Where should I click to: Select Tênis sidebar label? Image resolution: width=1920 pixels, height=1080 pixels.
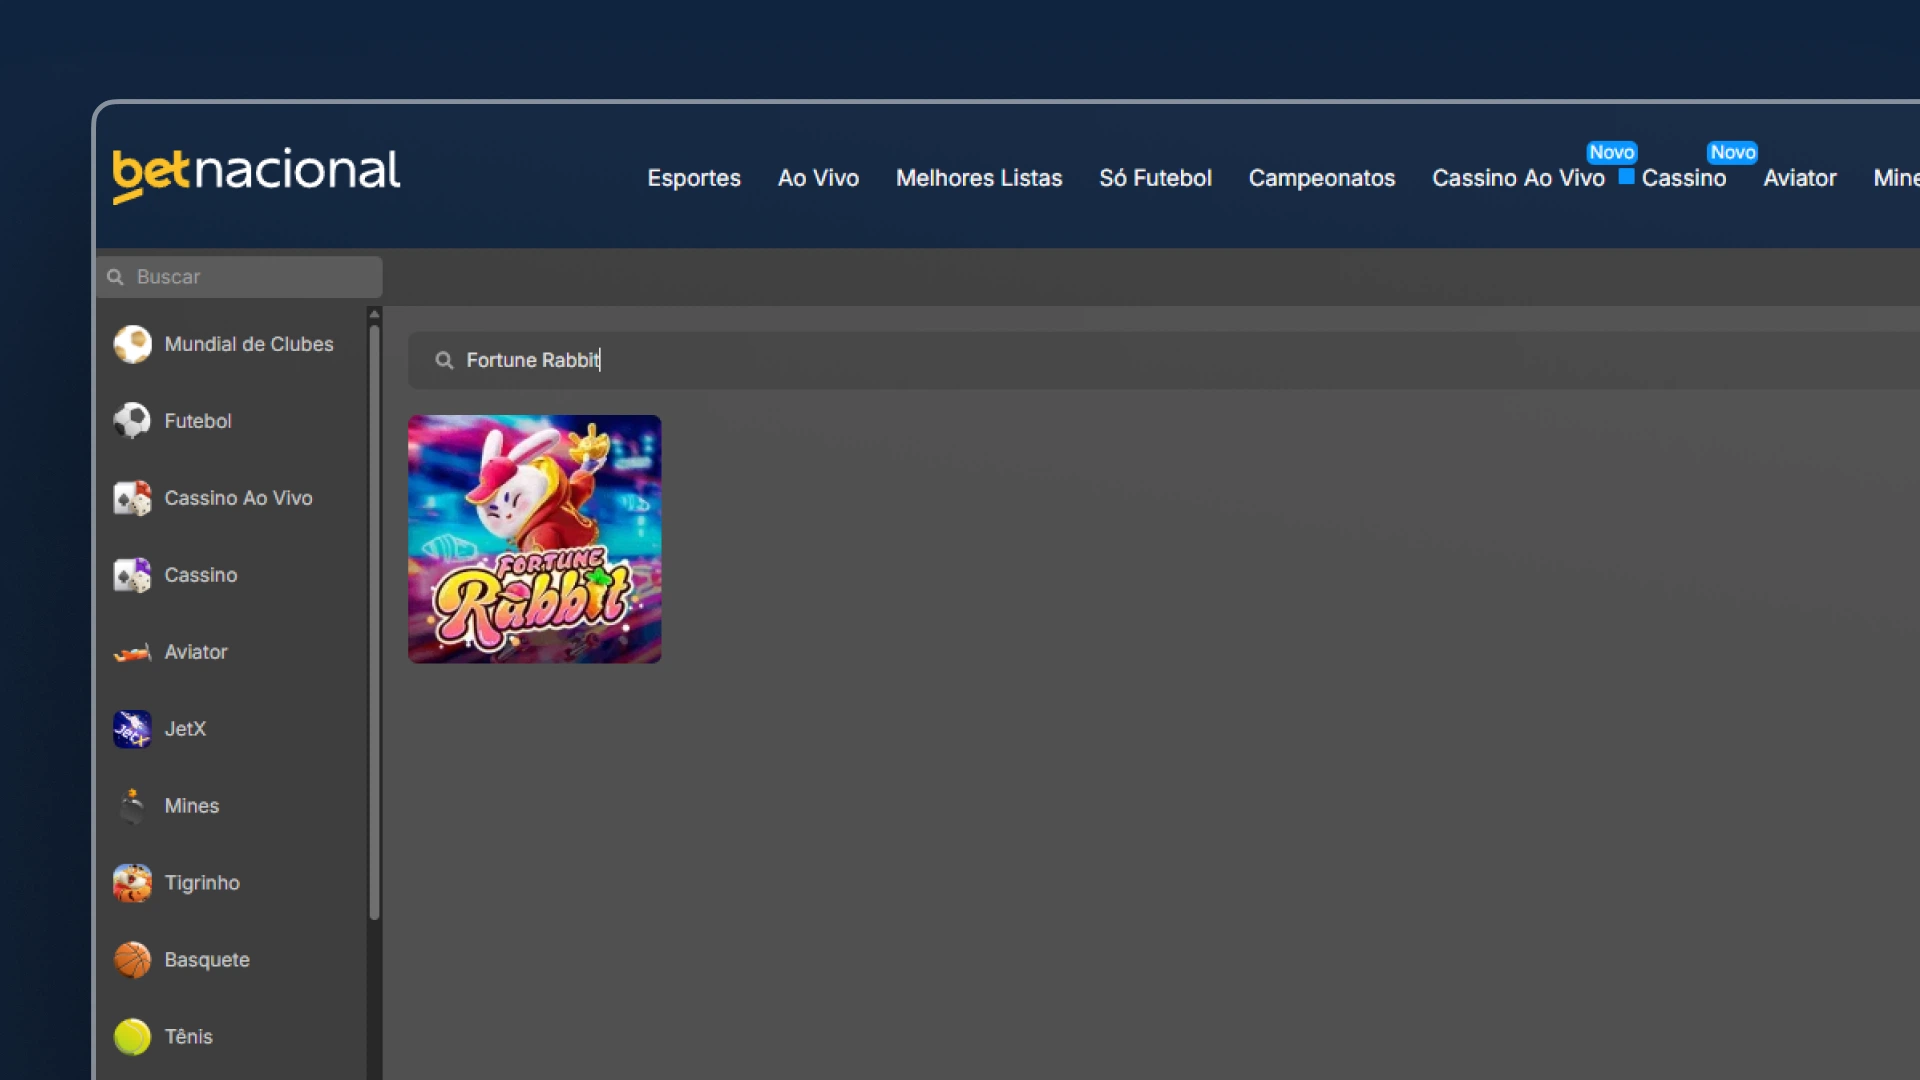point(189,1037)
